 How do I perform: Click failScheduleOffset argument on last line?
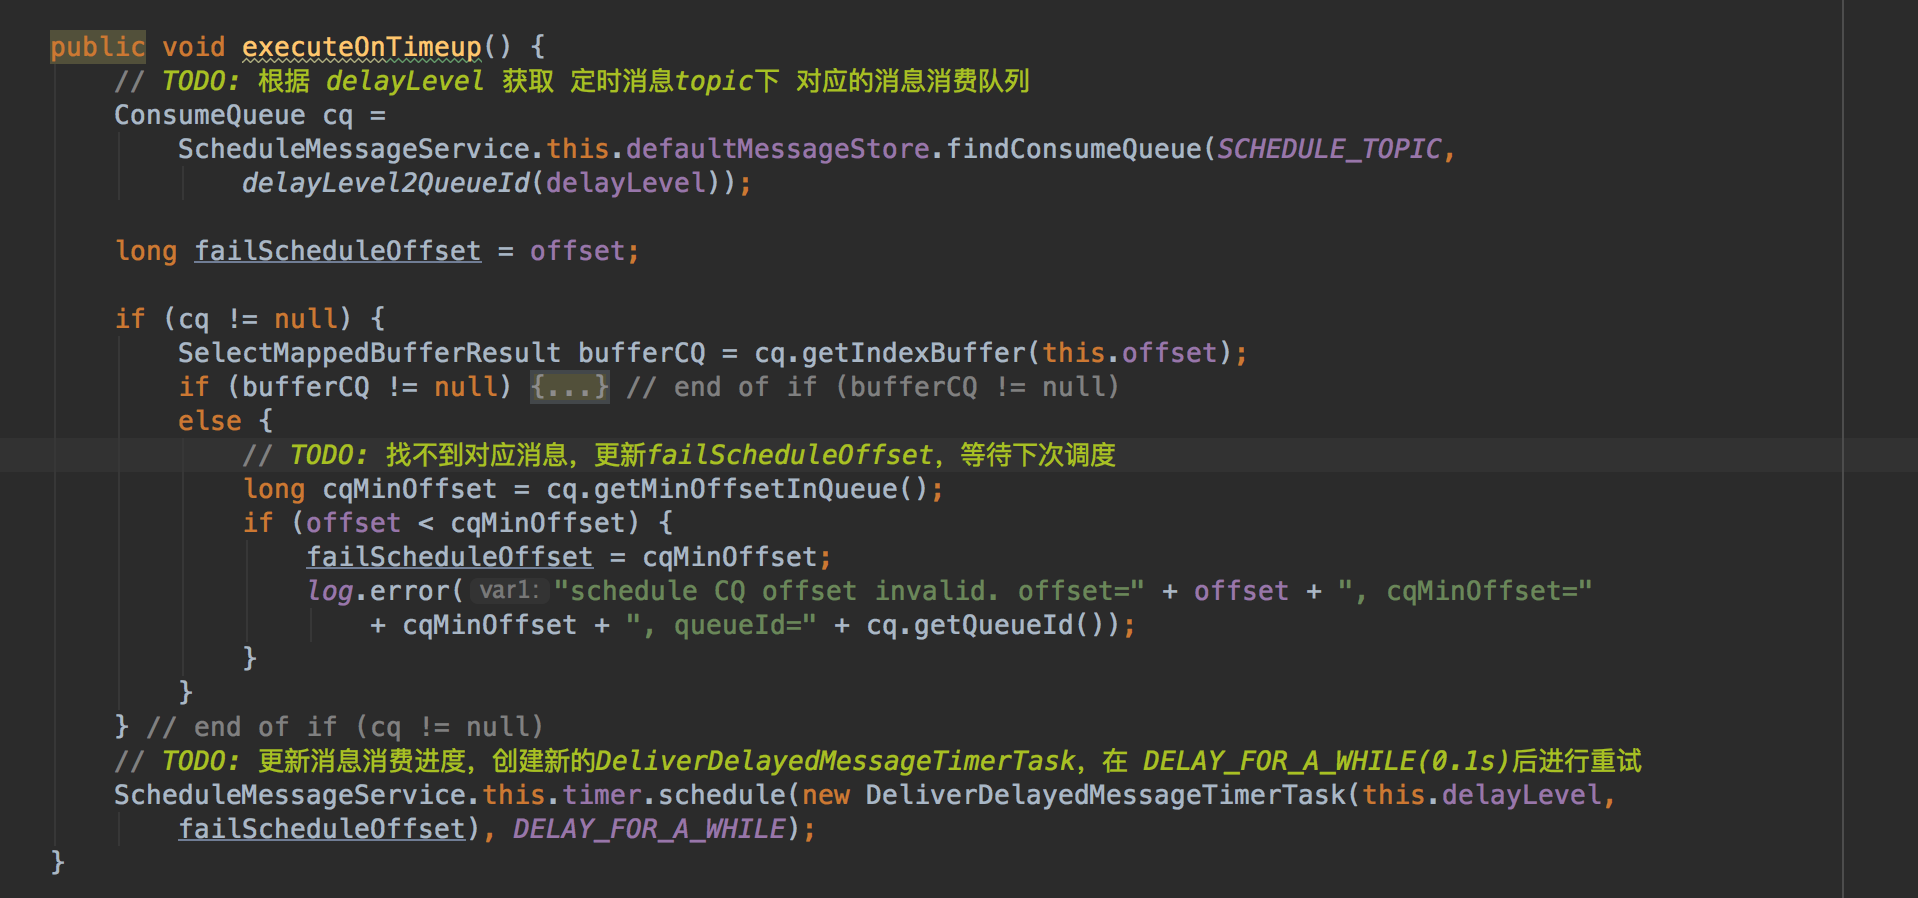tap(322, 829)
